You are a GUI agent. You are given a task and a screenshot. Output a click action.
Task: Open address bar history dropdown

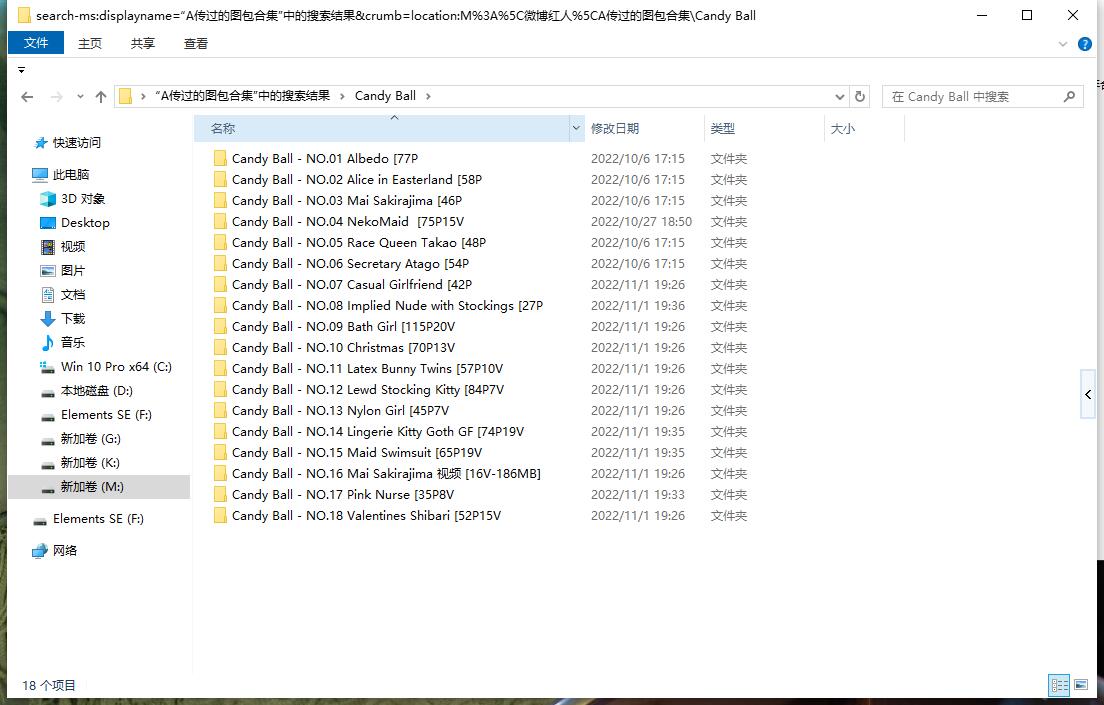(x=839, y=96)
